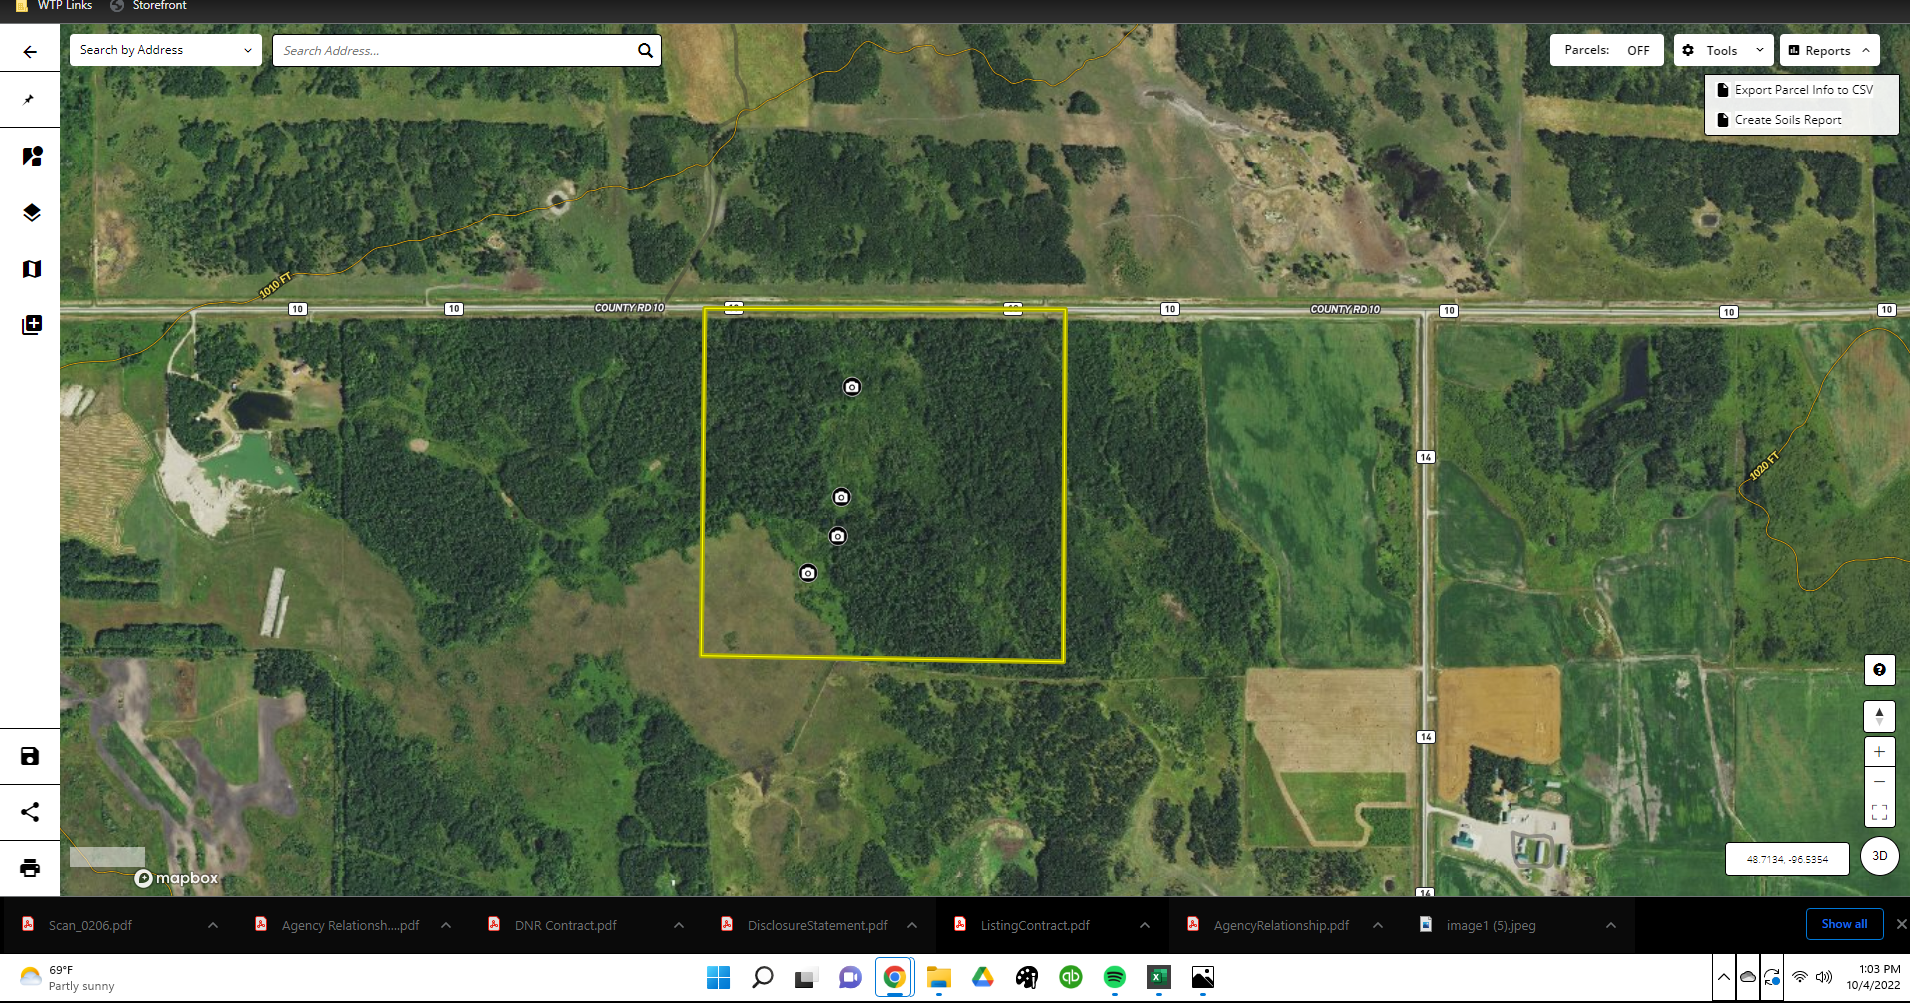The image size is (1910, 1003).
Task: Click the save disk icon
Action: point(30,756)
